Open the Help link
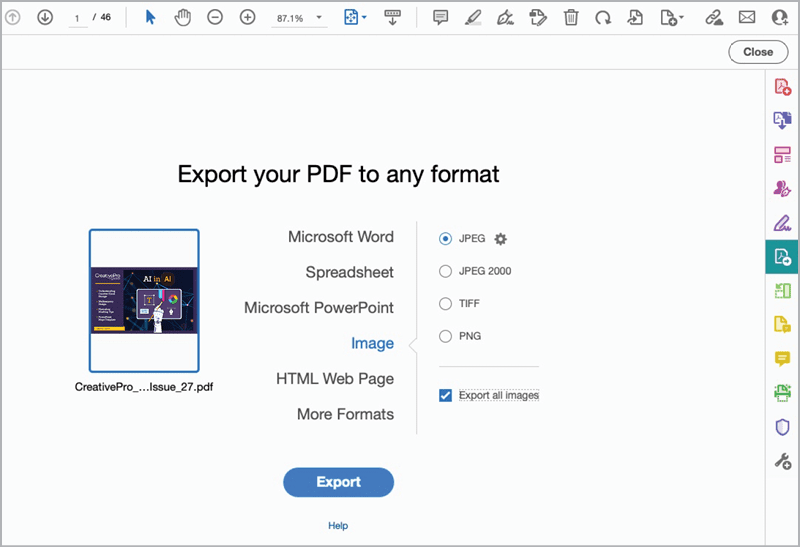Viewport: 800px width, 547px height. coord(338,526)
